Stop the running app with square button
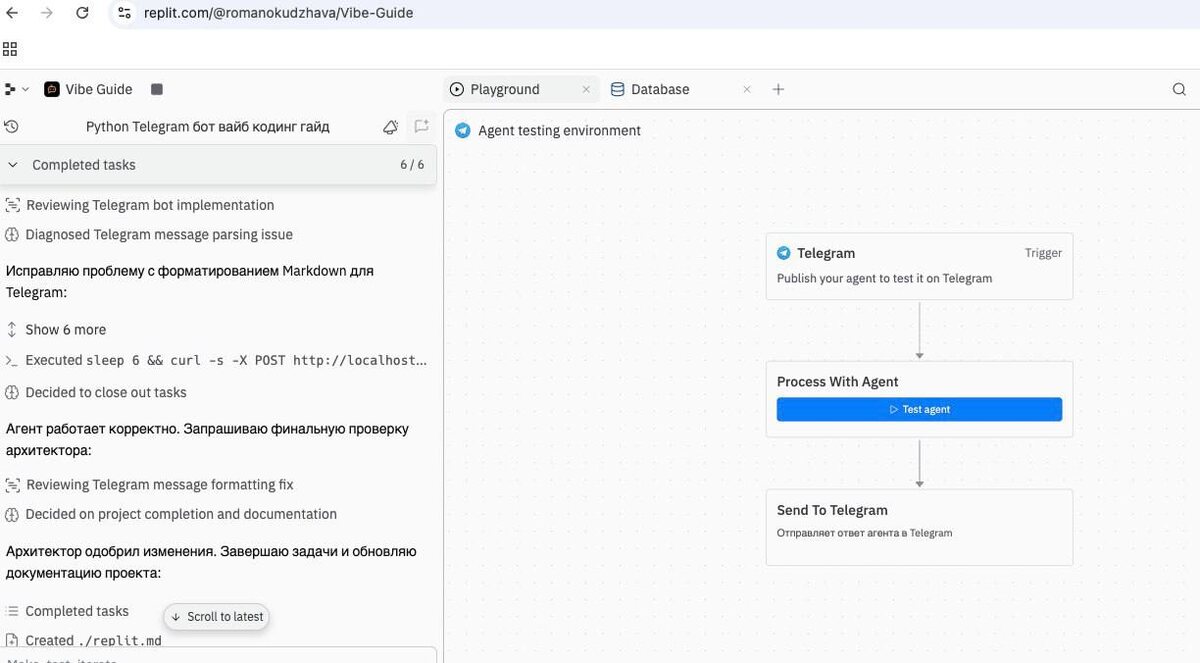Screen dimensions: 1200x663 [x=157, y=89]
